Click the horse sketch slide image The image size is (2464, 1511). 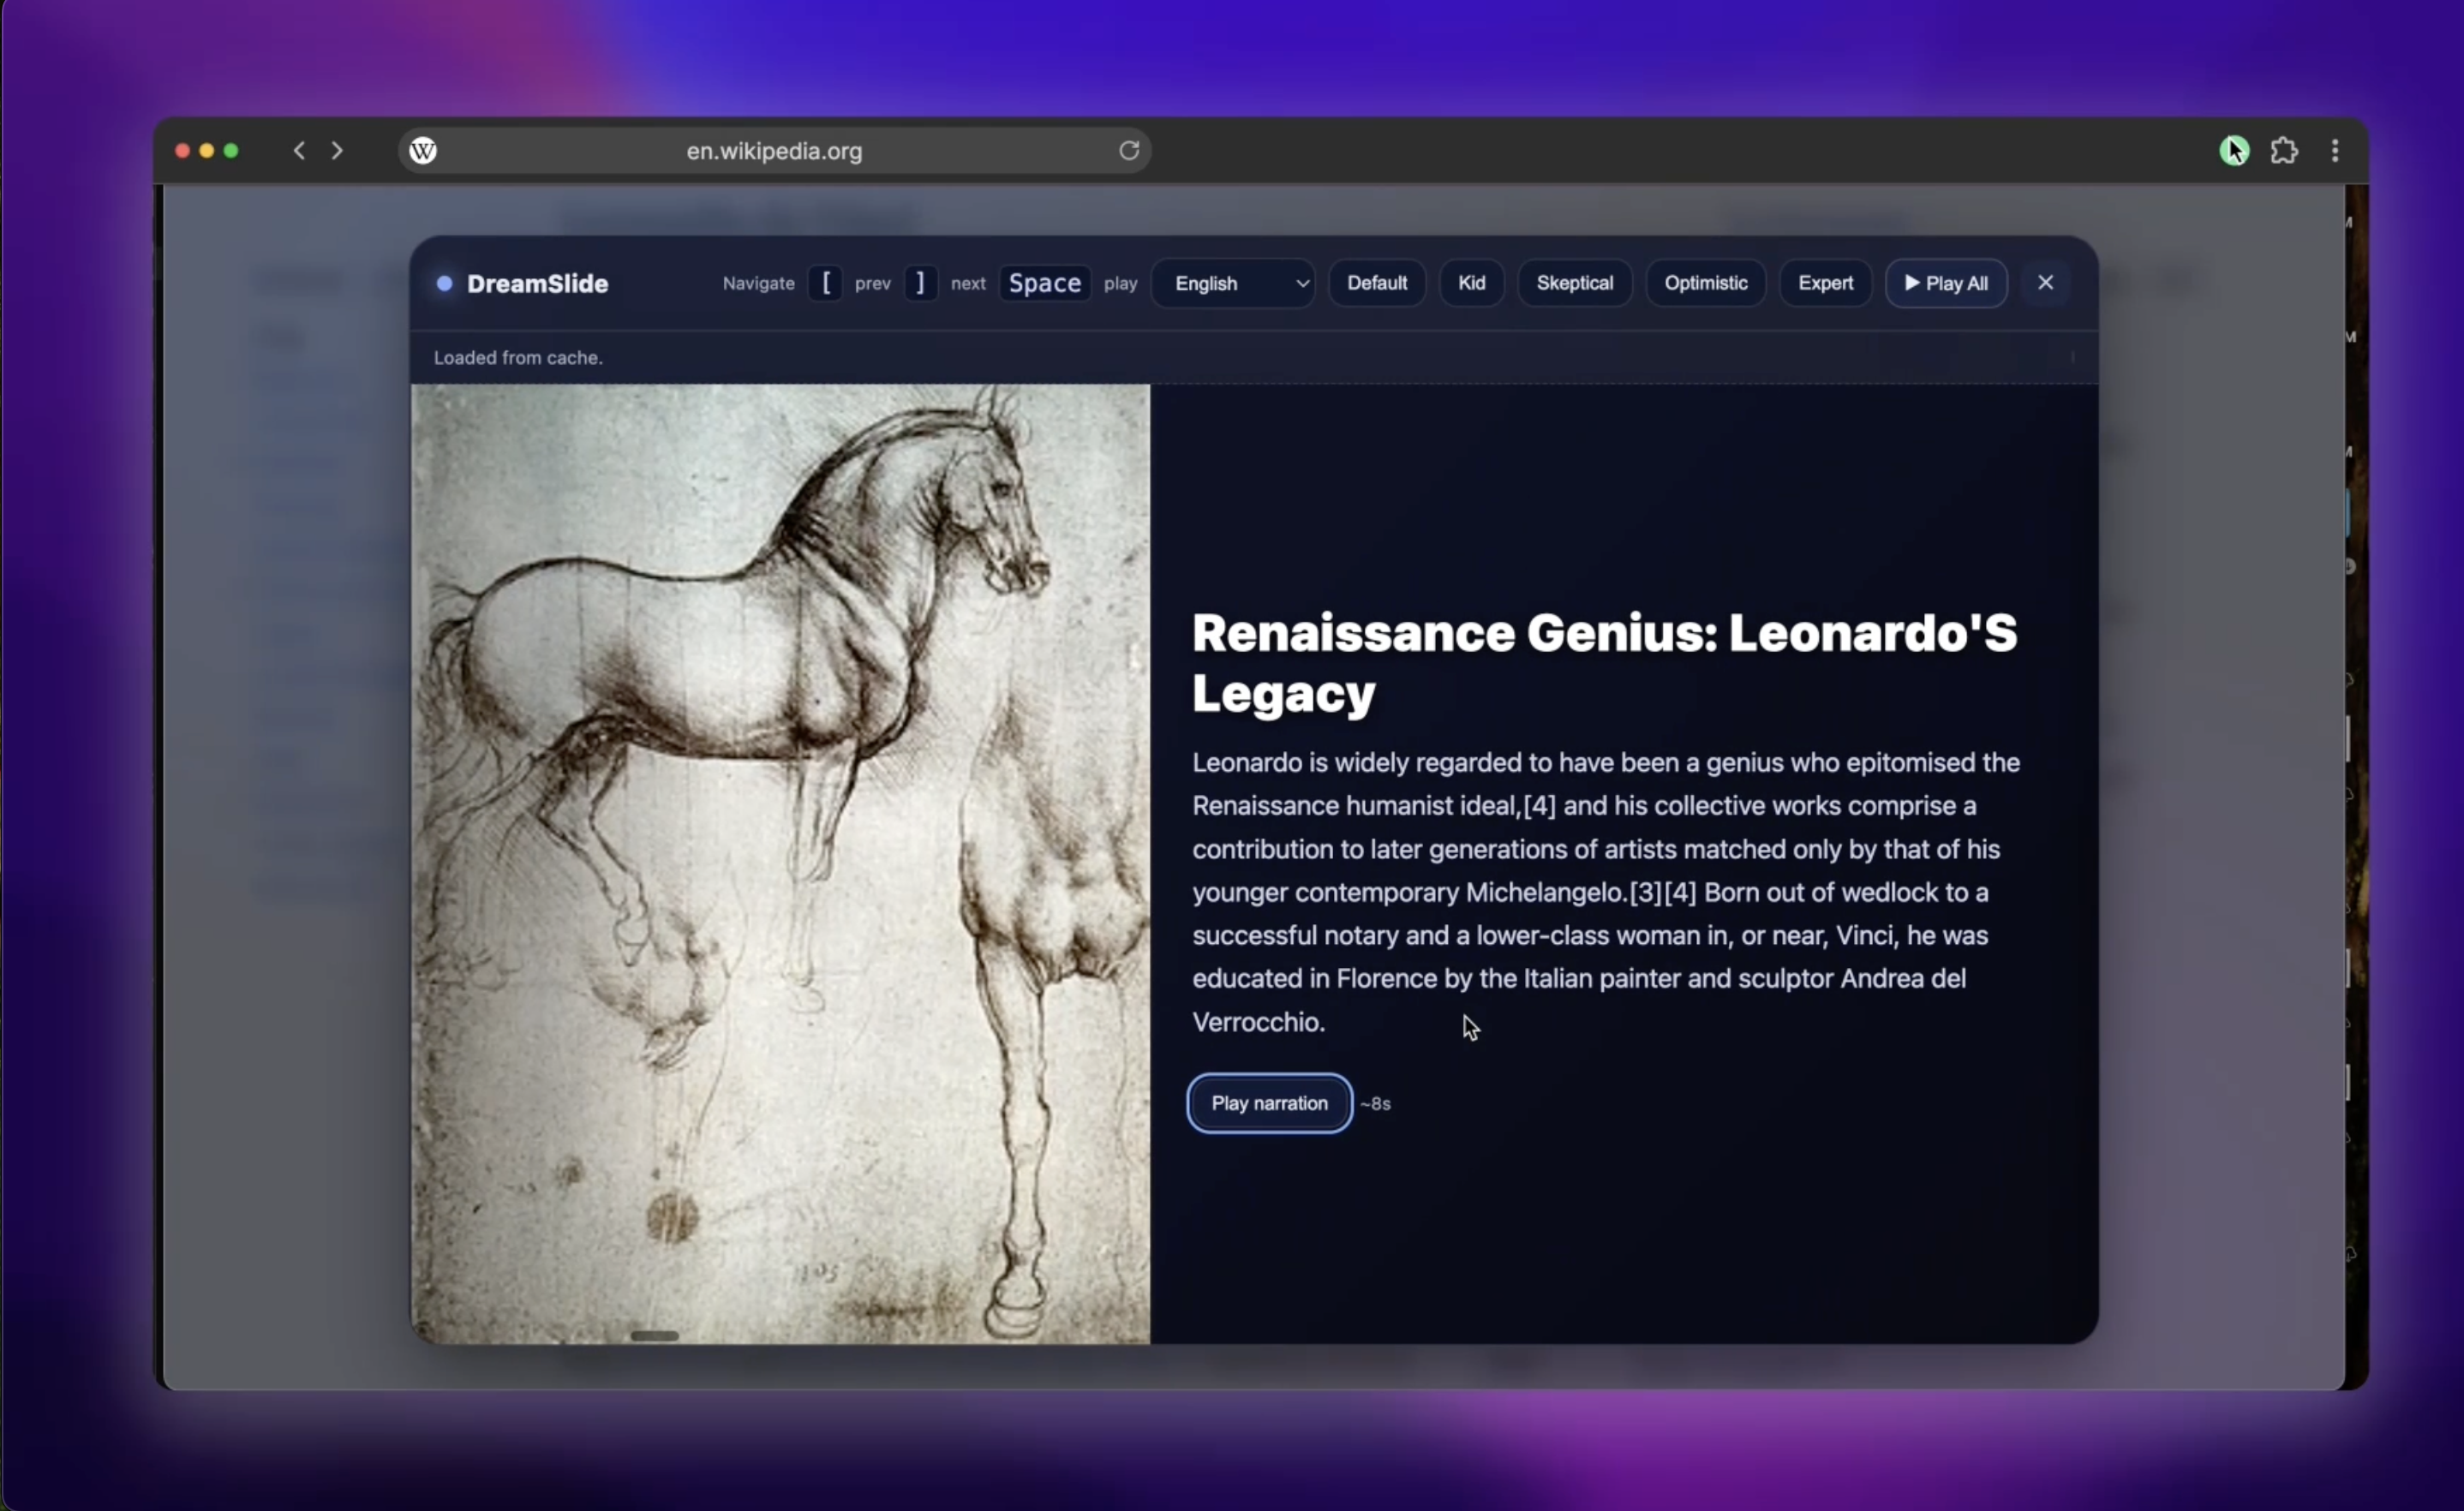(x=780, y=864)
